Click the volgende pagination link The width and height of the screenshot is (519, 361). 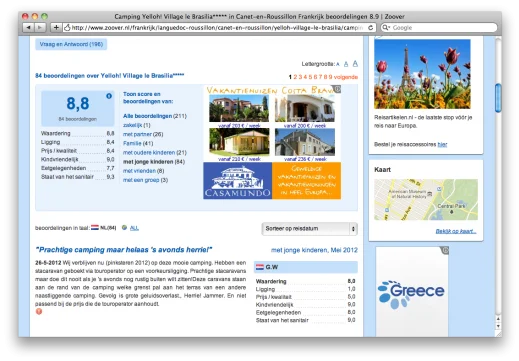[x=346, y=77]
